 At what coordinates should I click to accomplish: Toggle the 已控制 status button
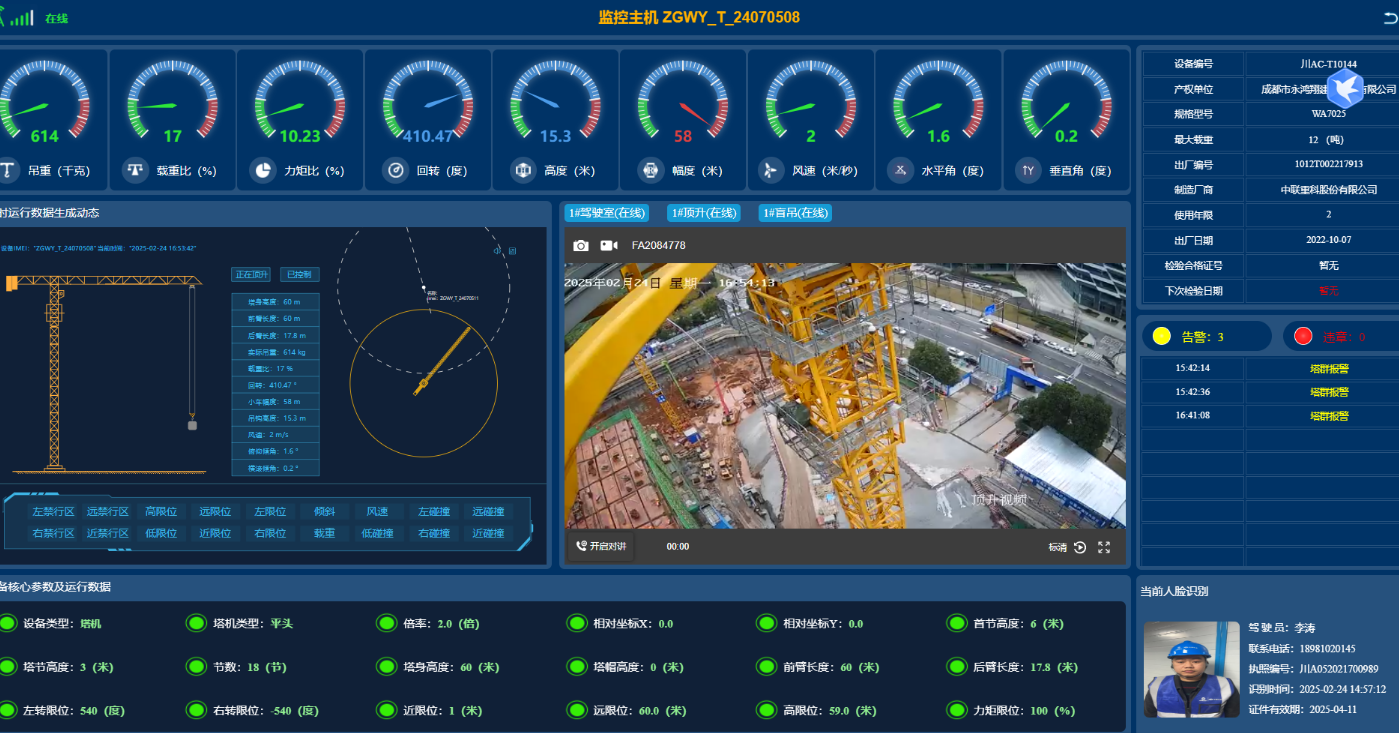(x=299, y=274)
